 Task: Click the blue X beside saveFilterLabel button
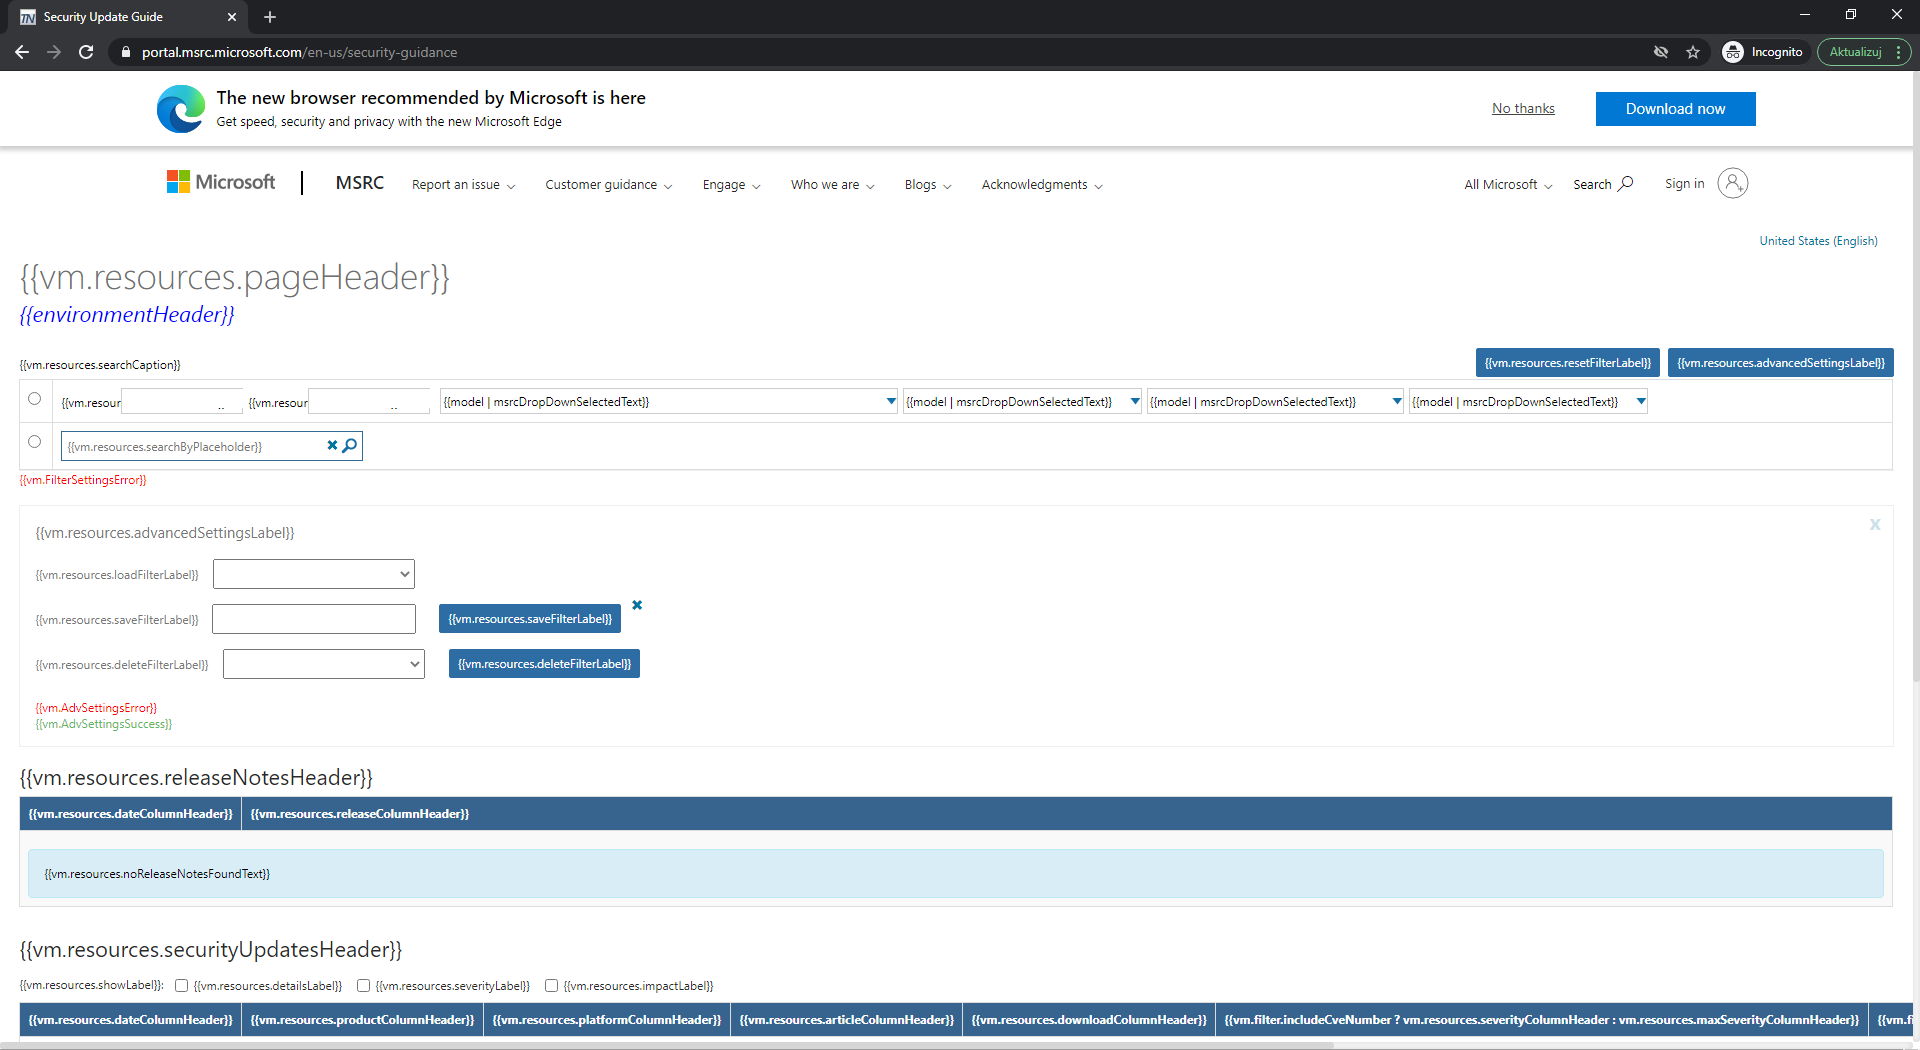pos(637,605)
